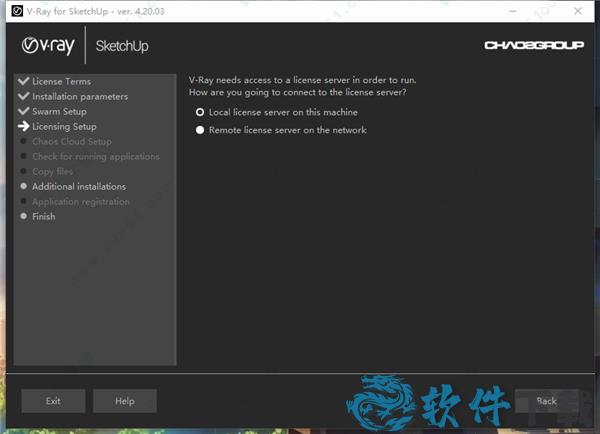
Task: Select the Application registration step
Action: click(x=81, y=202)
